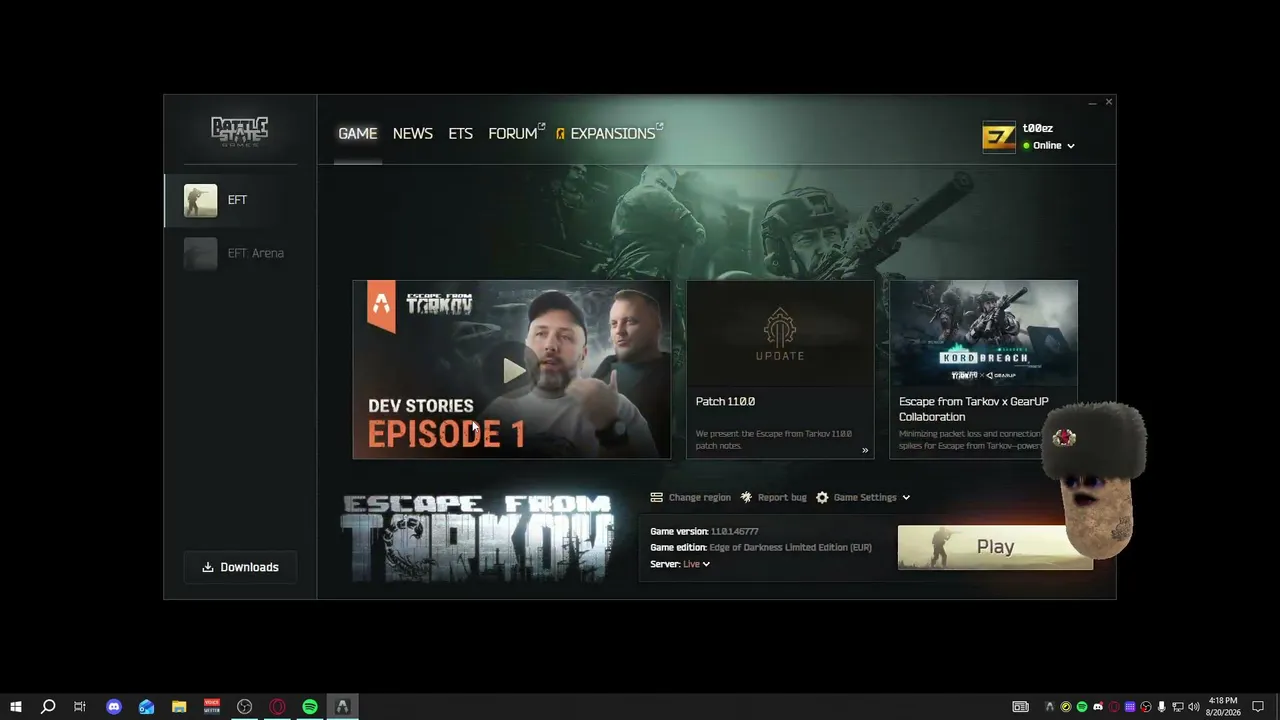
Task: Open VoiceMeeter from the taskbar
Action: 212,707
